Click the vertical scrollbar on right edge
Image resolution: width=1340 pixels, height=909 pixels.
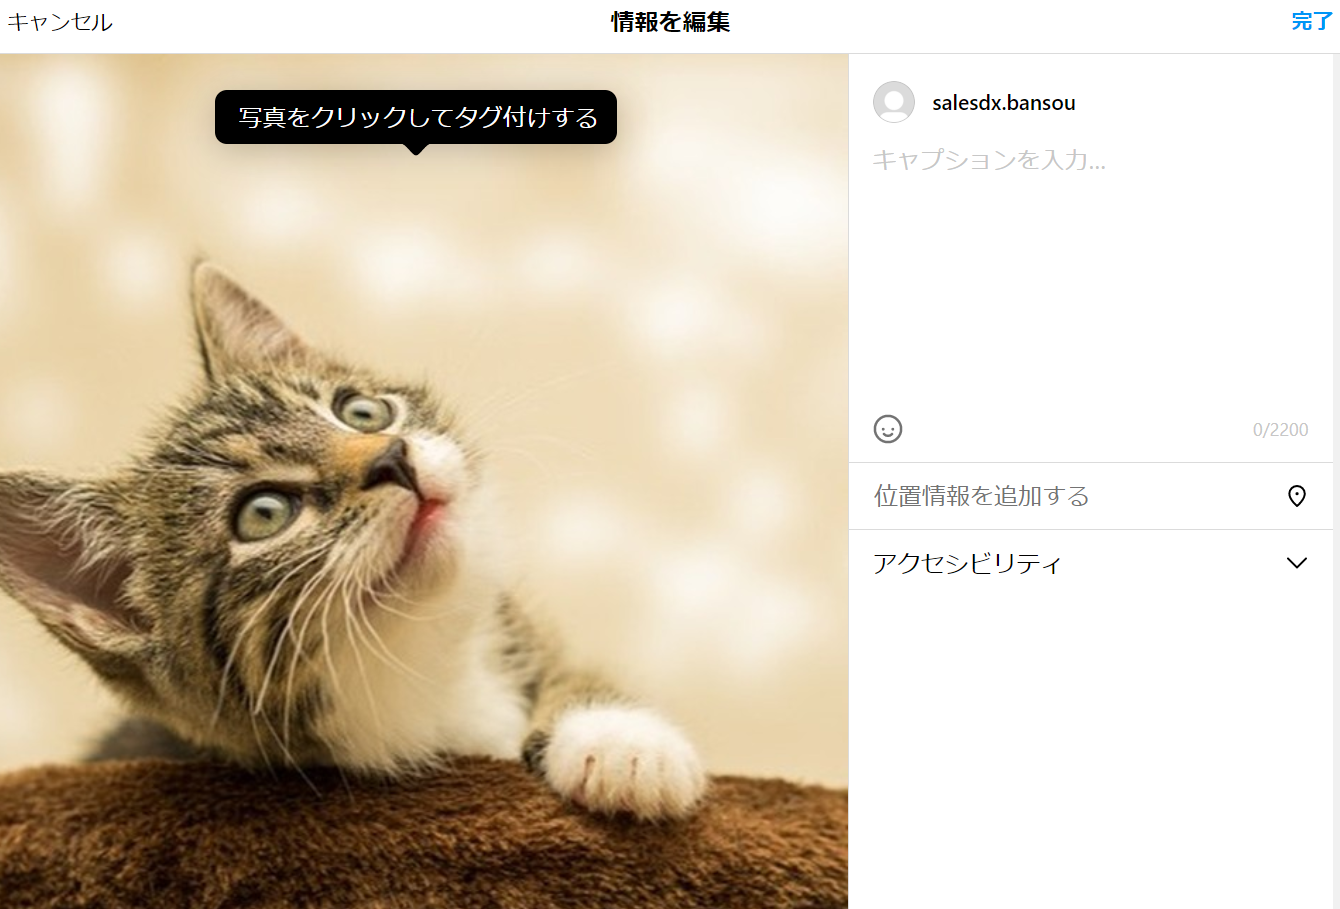[1336, 480]
